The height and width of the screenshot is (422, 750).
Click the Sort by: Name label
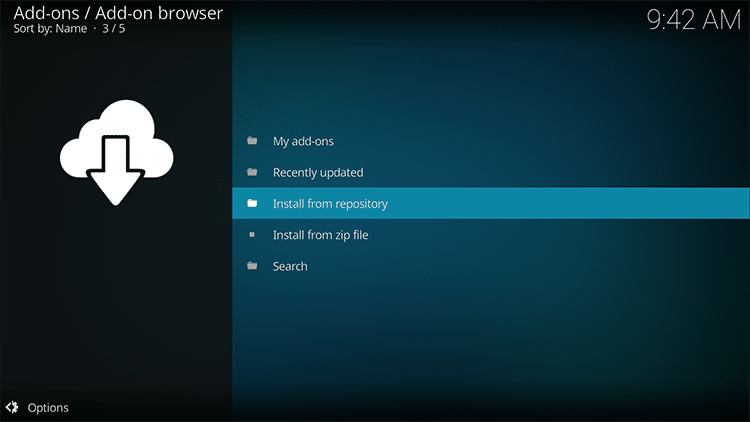49,30
